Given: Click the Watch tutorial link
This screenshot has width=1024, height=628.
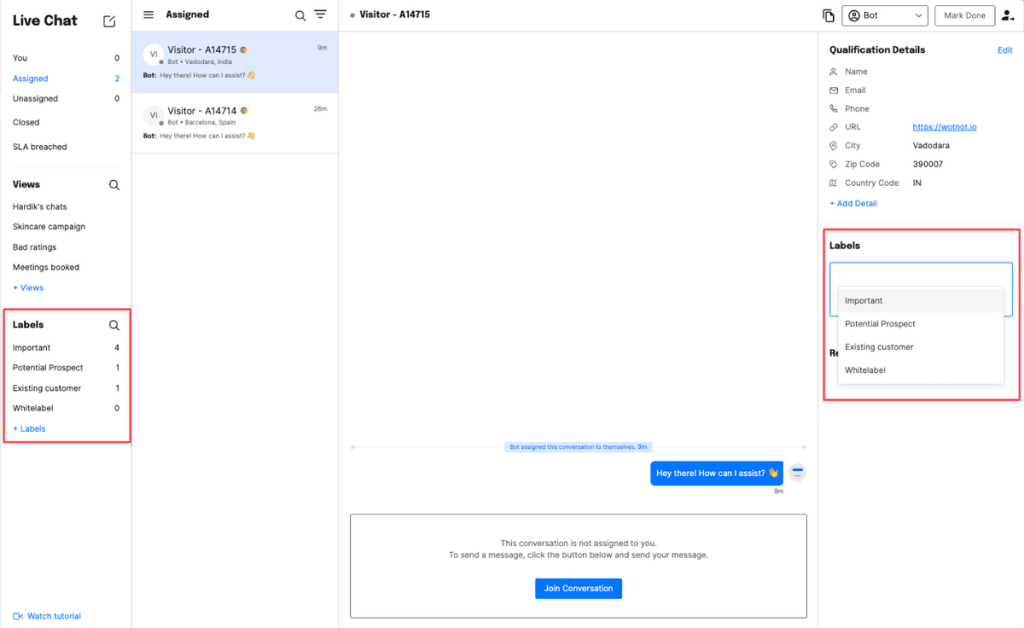Looking at the screenshot, I should click(53, 616).
